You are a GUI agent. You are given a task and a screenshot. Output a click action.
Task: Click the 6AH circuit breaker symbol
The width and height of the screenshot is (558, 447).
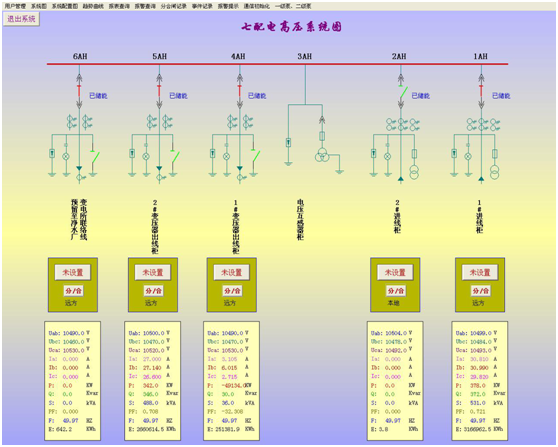click(79, 91)
